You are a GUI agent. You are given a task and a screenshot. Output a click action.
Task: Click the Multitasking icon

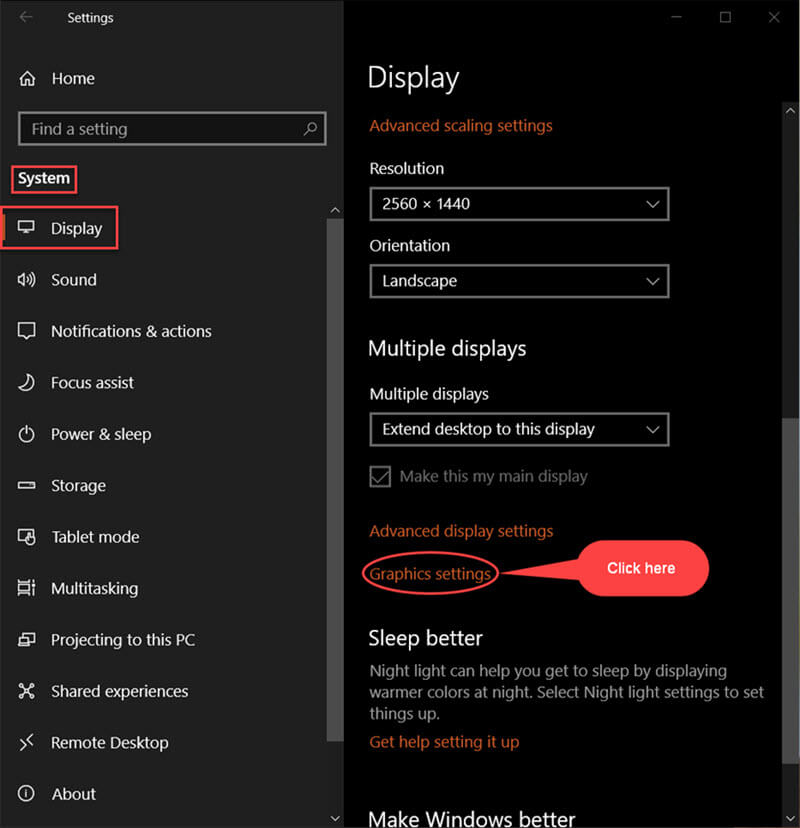point(26,588)
